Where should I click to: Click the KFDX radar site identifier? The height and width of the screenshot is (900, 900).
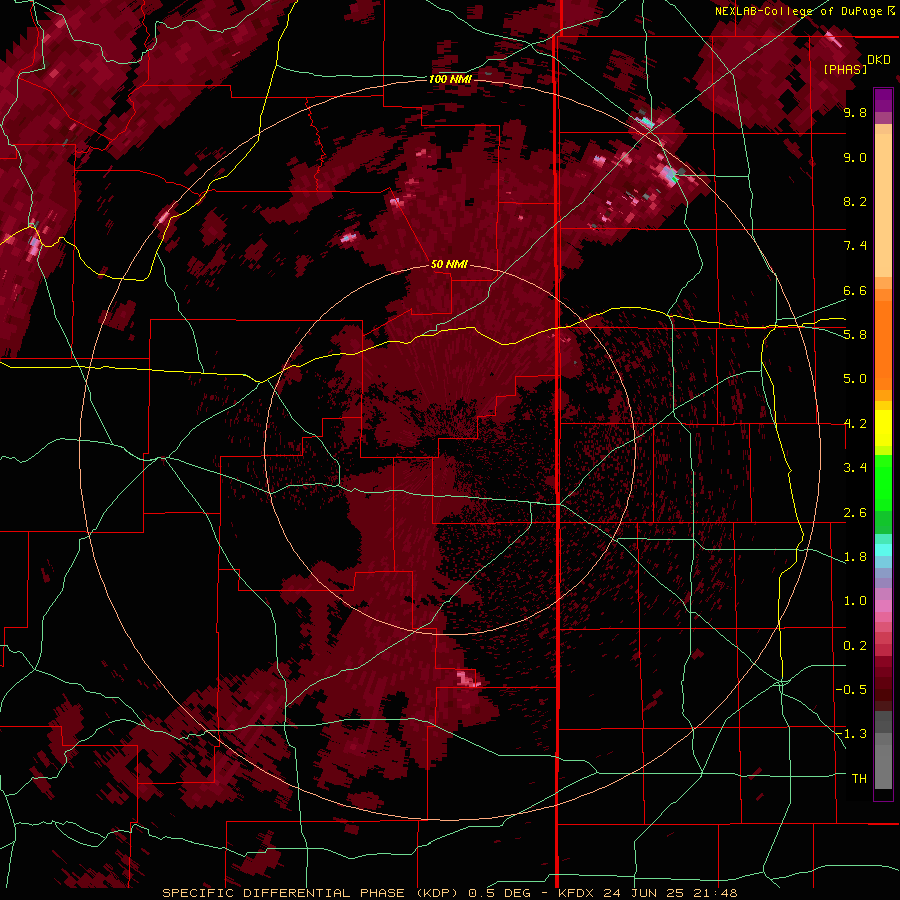click(x=576, y=893)
